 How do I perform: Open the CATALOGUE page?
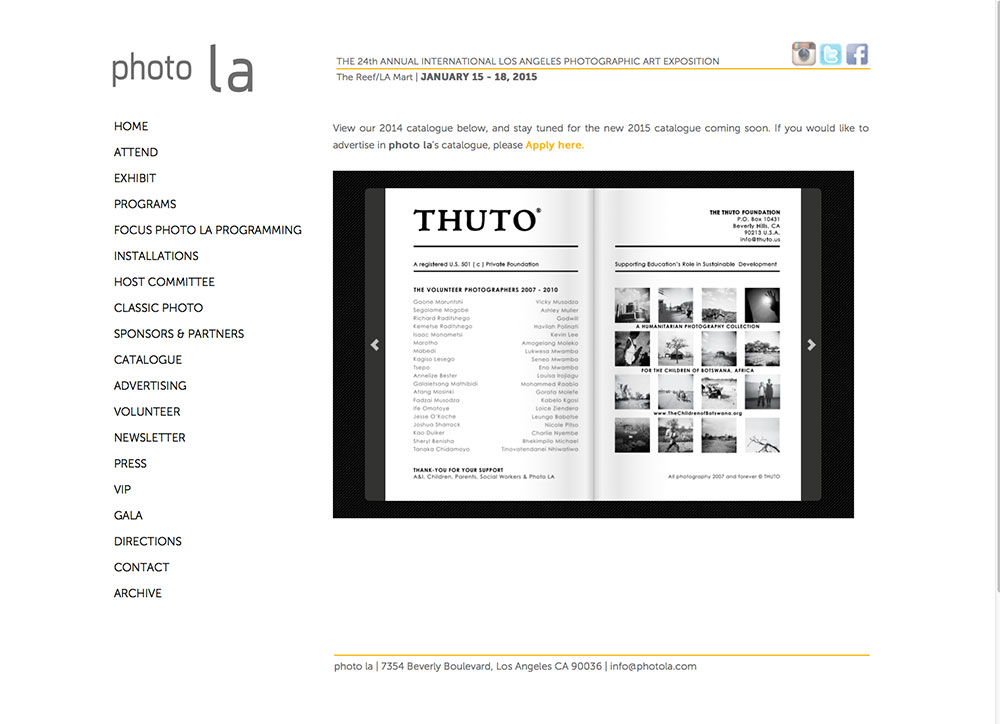[148, 360]
